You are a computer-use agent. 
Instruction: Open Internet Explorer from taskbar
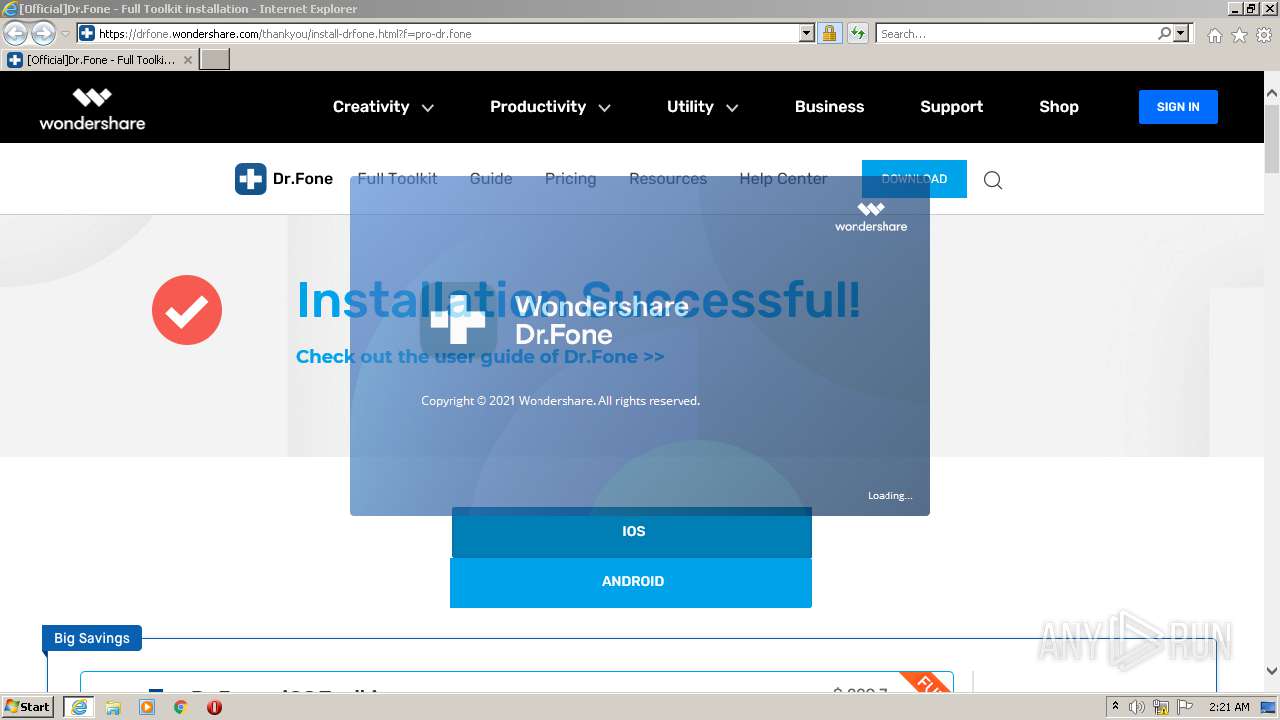[x=79, y=707]
